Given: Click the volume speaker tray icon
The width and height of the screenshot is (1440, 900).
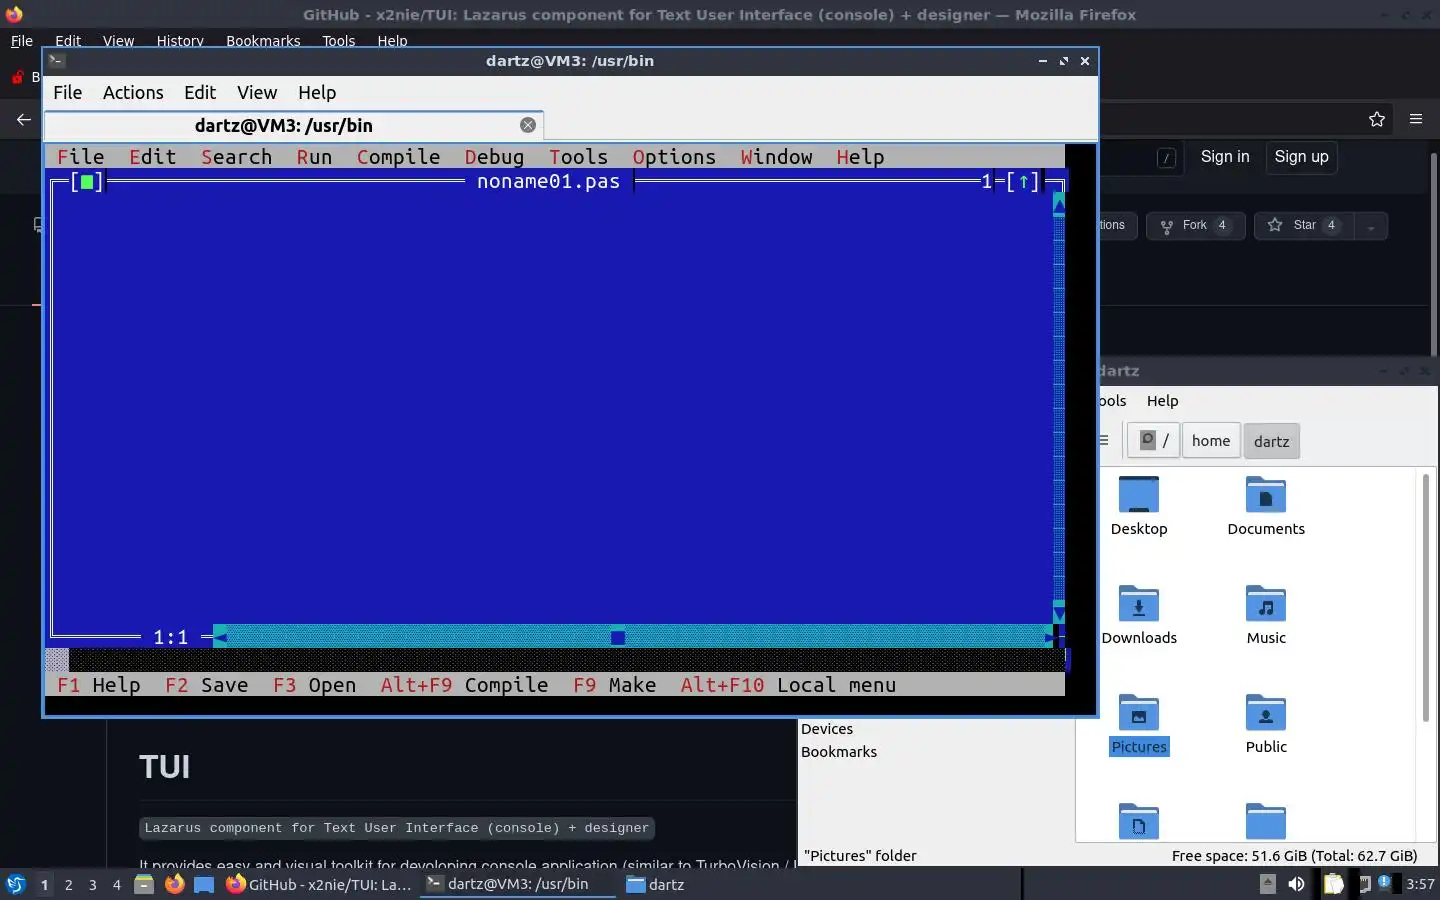Looking at the screenshot, I should (x=1296, y=884).
